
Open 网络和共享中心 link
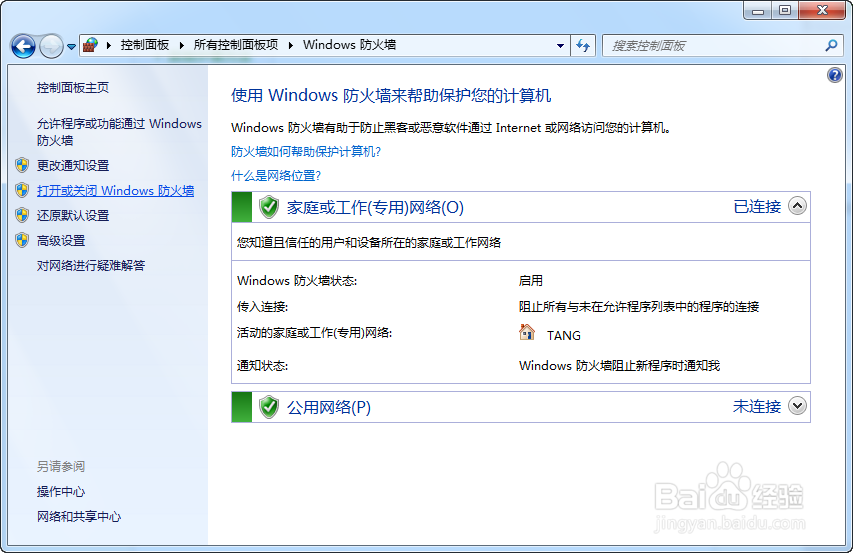tap(79, 517)
